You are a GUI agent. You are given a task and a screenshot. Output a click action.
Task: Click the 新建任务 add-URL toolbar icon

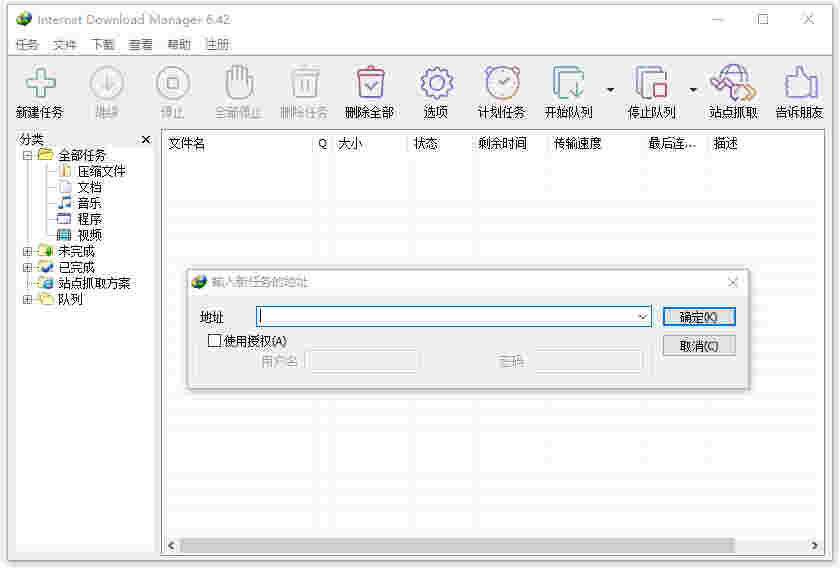(x=40, y=83)
